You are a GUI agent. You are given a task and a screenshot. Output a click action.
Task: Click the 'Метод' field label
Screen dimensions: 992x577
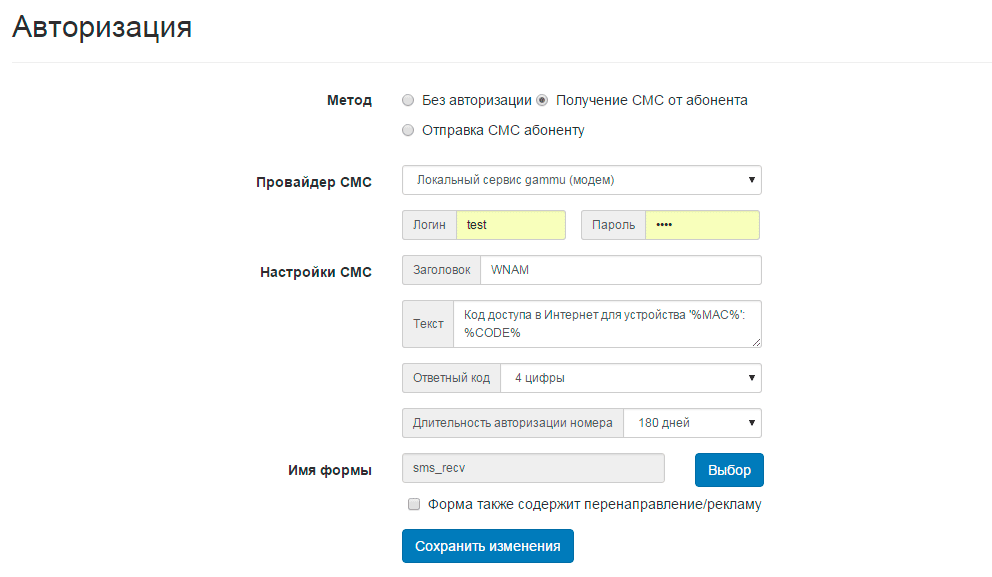click(349, 100)
